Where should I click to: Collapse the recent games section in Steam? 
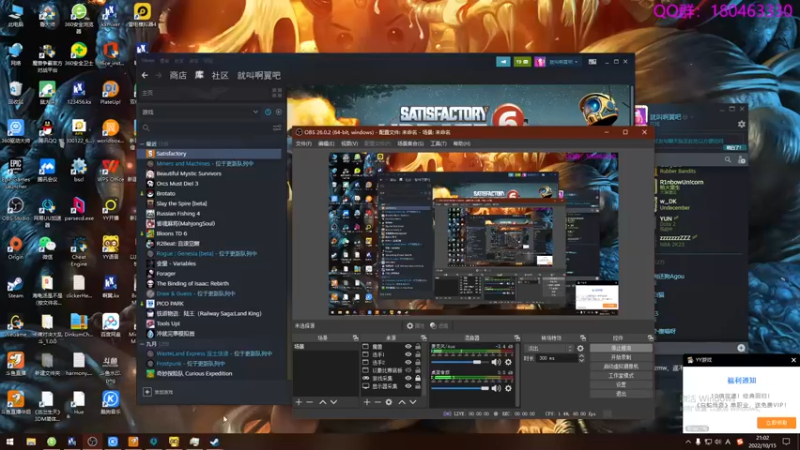click(142, 144)
